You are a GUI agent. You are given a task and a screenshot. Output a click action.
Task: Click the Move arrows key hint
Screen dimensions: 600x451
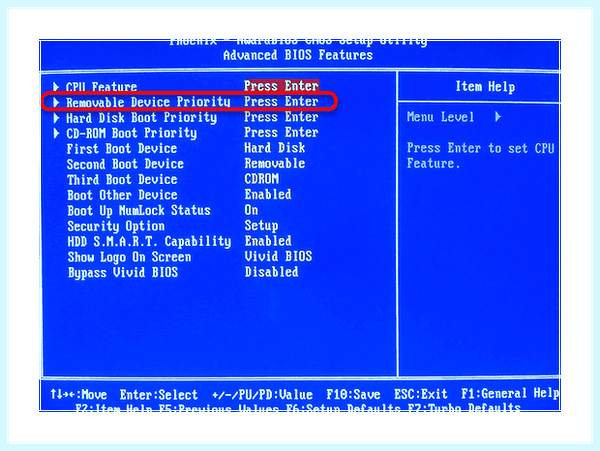click(78, 394)
